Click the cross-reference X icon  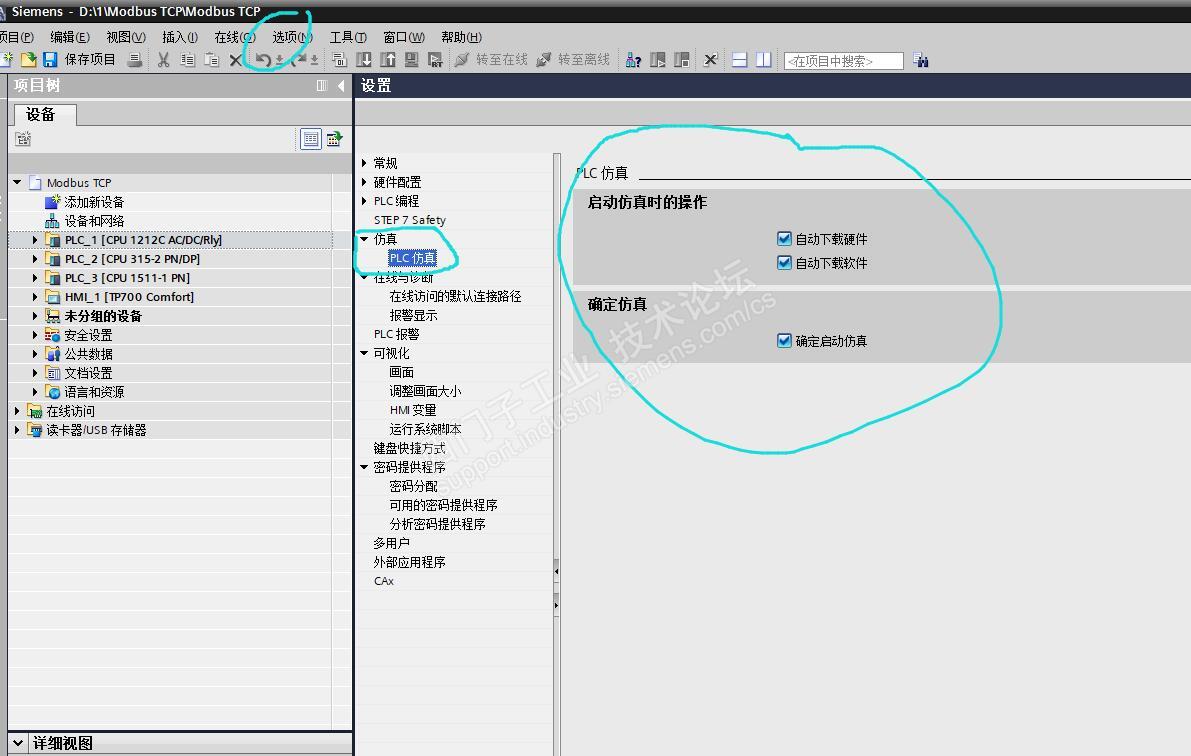point(710,60)
